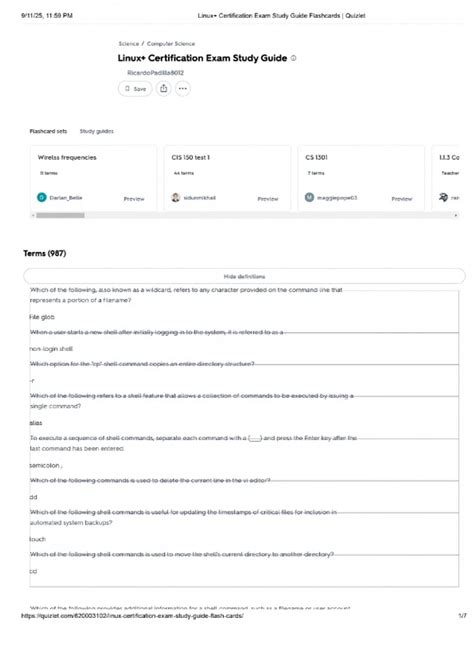Image resolution: width=474 pixels, height=671 pixels.
Task: Switch to the Study guides tab
Action: (x=97, y=131)
